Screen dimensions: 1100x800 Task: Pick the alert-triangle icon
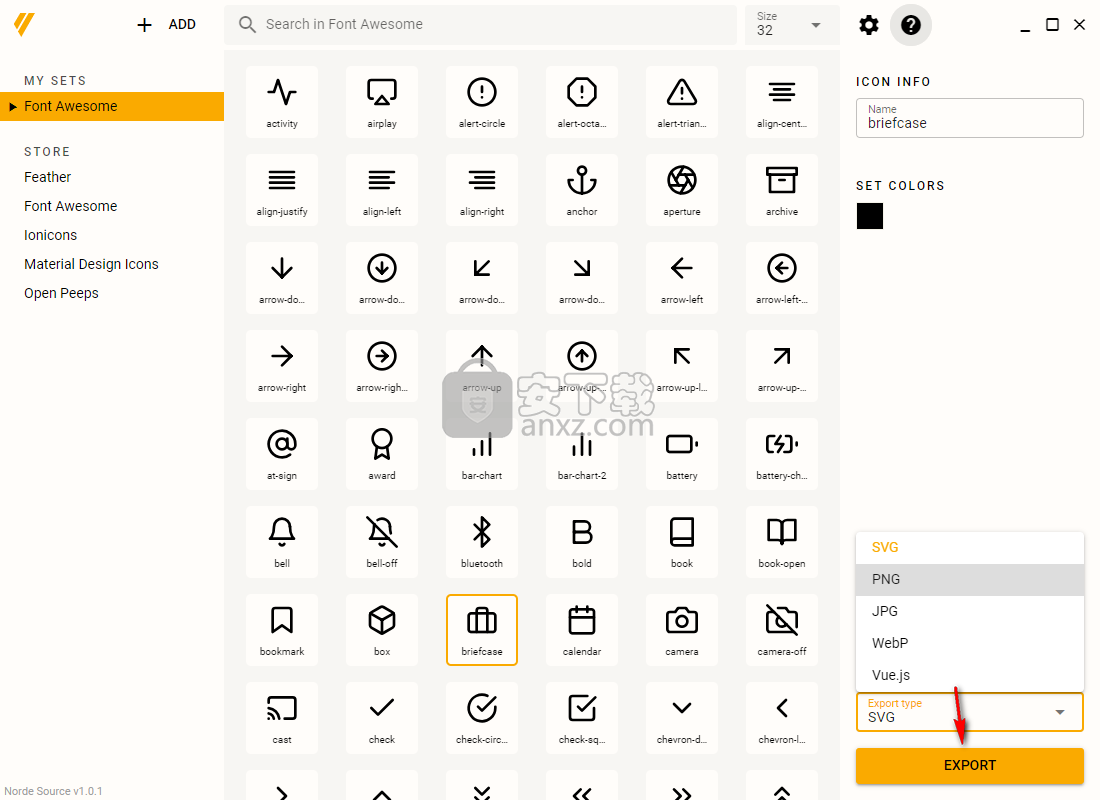click(x=682, y=102)
